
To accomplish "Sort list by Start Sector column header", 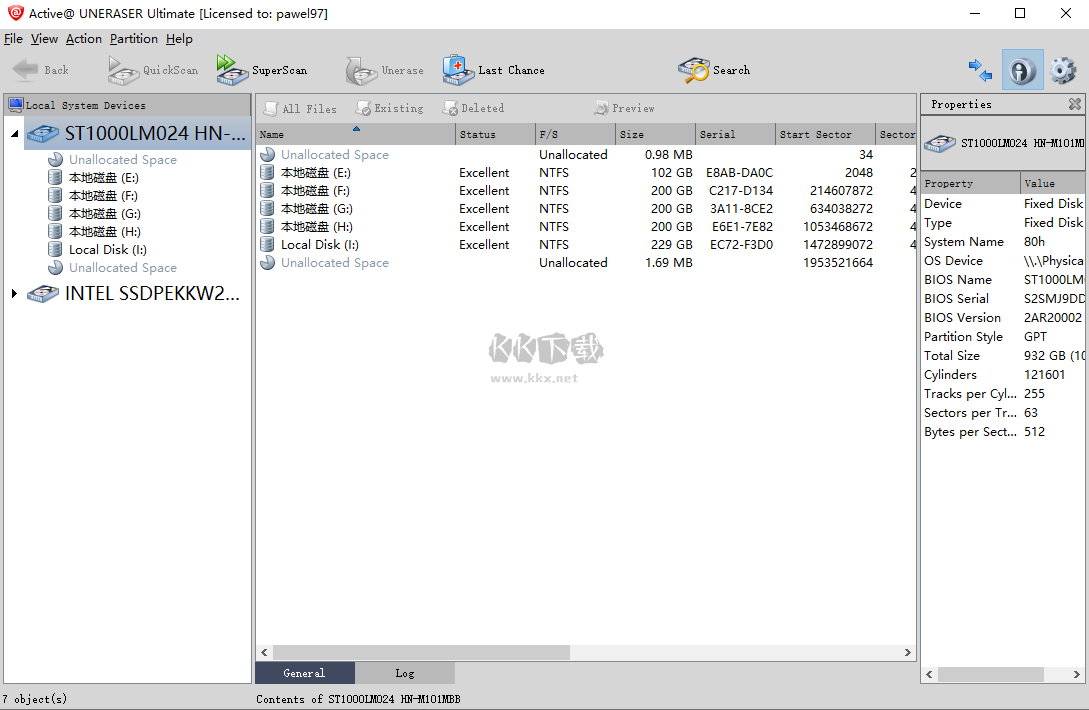I will point(825,134).
